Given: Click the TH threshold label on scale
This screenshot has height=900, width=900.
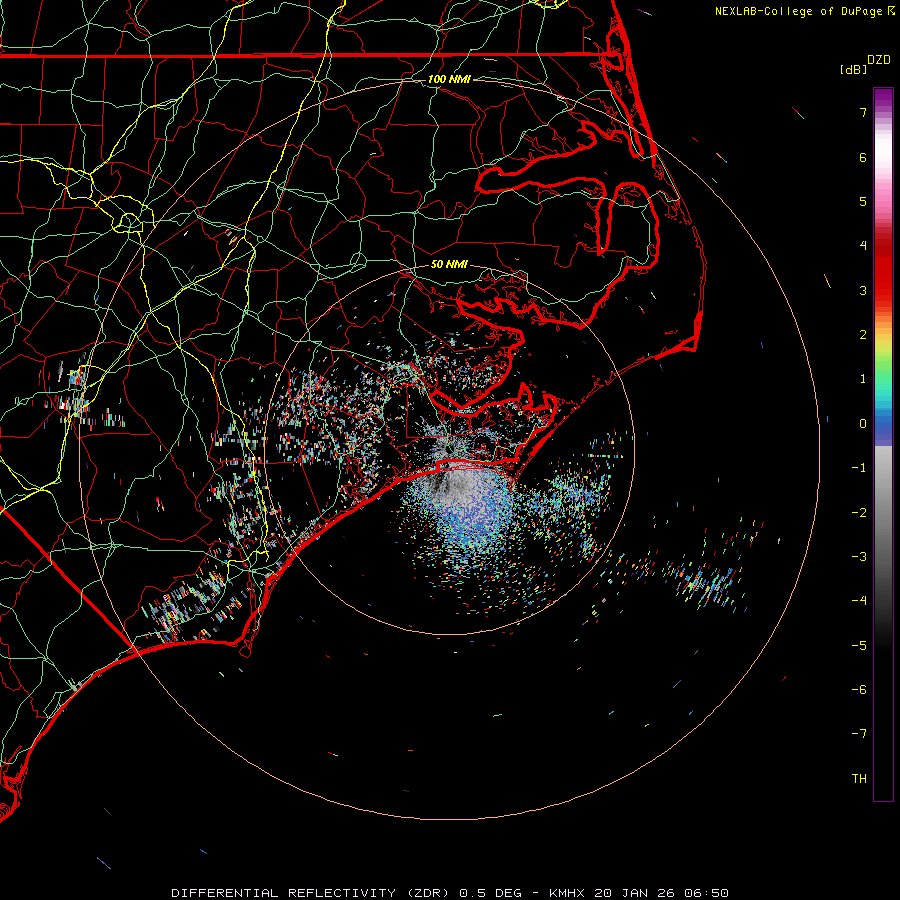Looking at the screenshot, I should [x=859, y=779].
